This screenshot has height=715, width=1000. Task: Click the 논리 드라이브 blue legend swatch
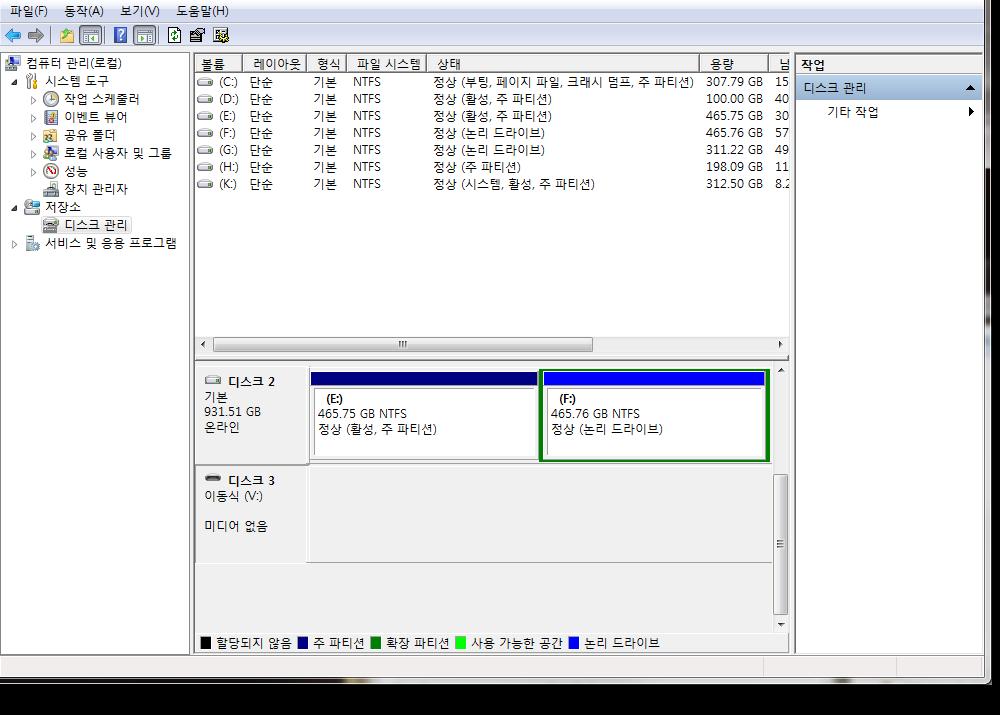tap(573, 643)
